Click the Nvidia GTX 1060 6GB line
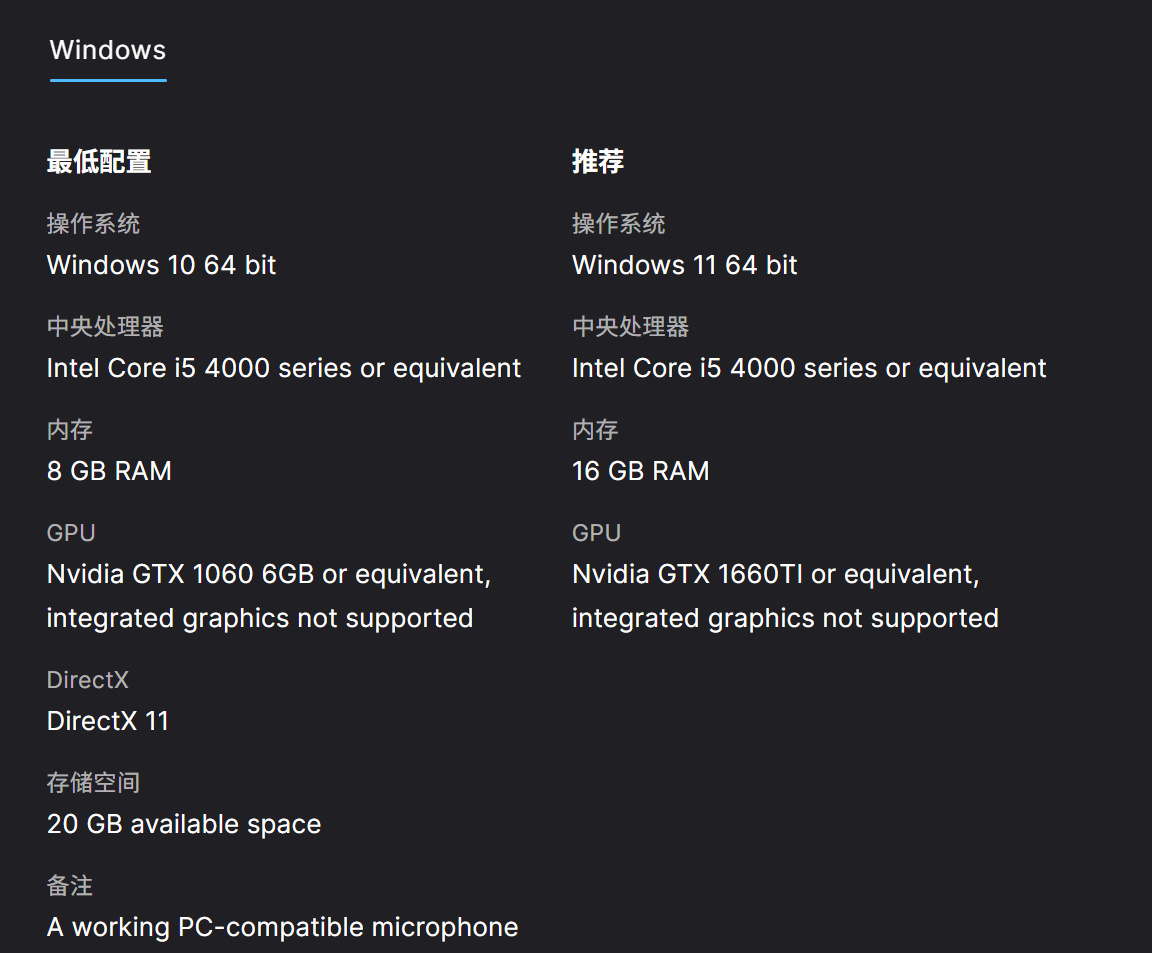 pos(268,575)
